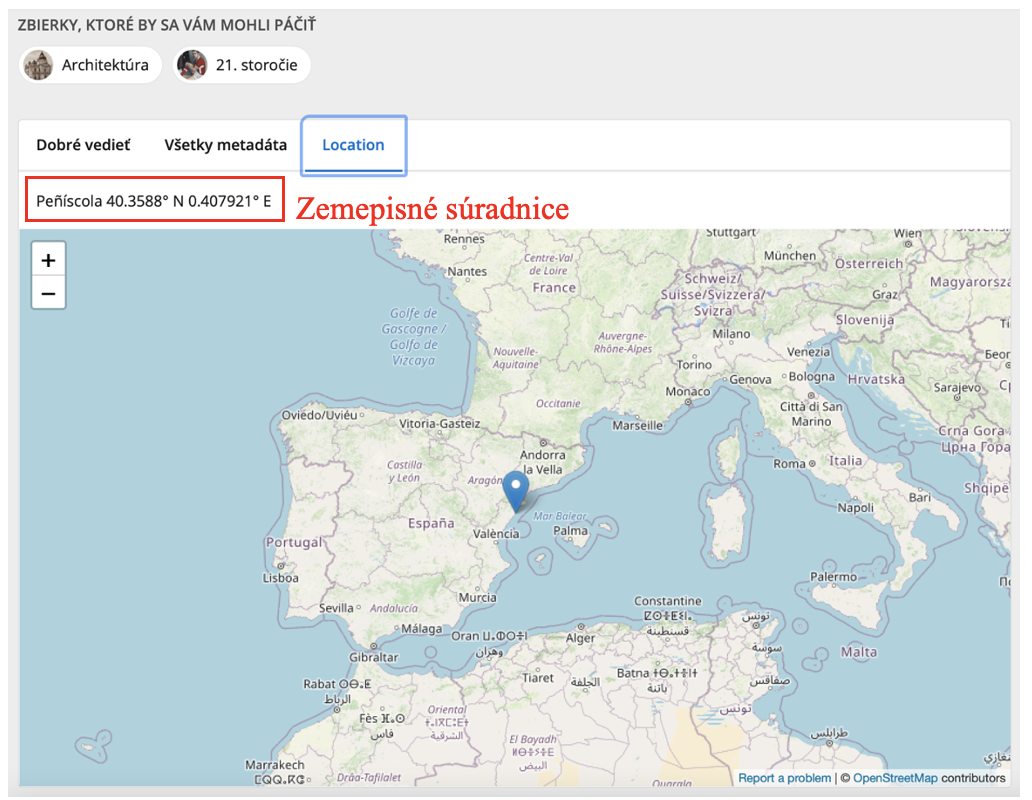Click the Marseille label on map

pyautogui.click(x=637, y=426)
